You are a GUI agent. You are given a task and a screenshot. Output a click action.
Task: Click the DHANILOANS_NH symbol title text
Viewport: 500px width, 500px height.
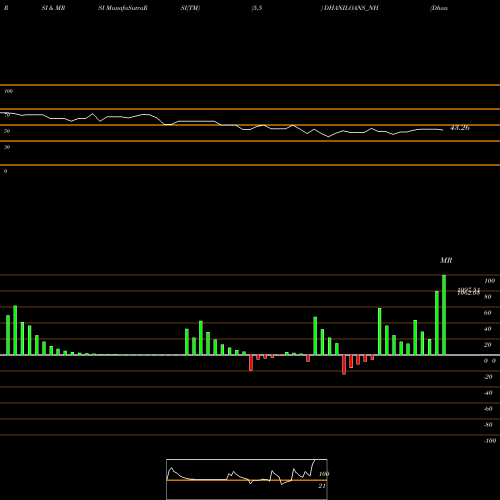[x=351, y=8]
